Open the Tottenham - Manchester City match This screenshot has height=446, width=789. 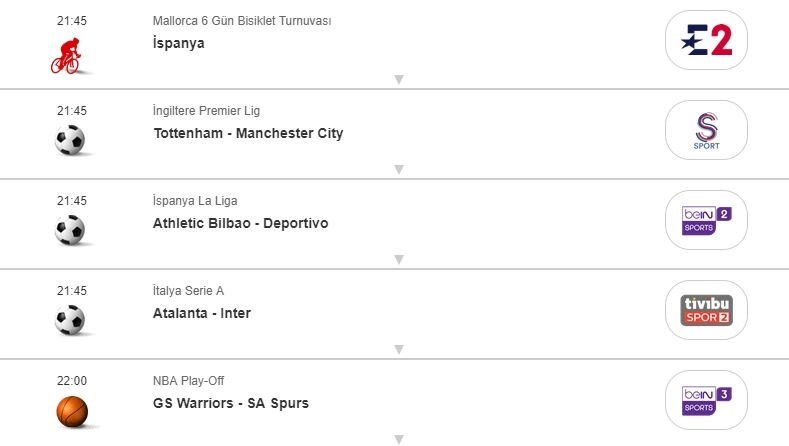click(248, 133)
